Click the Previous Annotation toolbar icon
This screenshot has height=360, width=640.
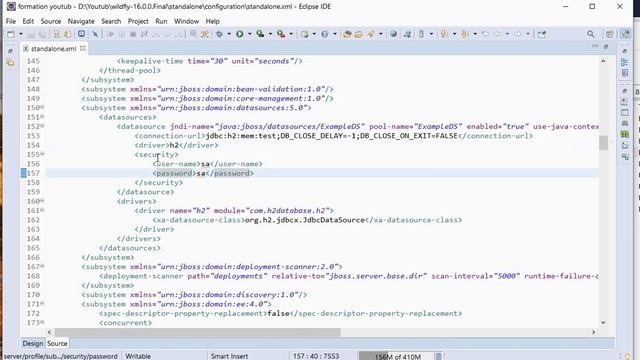click(x=464, y=34)
